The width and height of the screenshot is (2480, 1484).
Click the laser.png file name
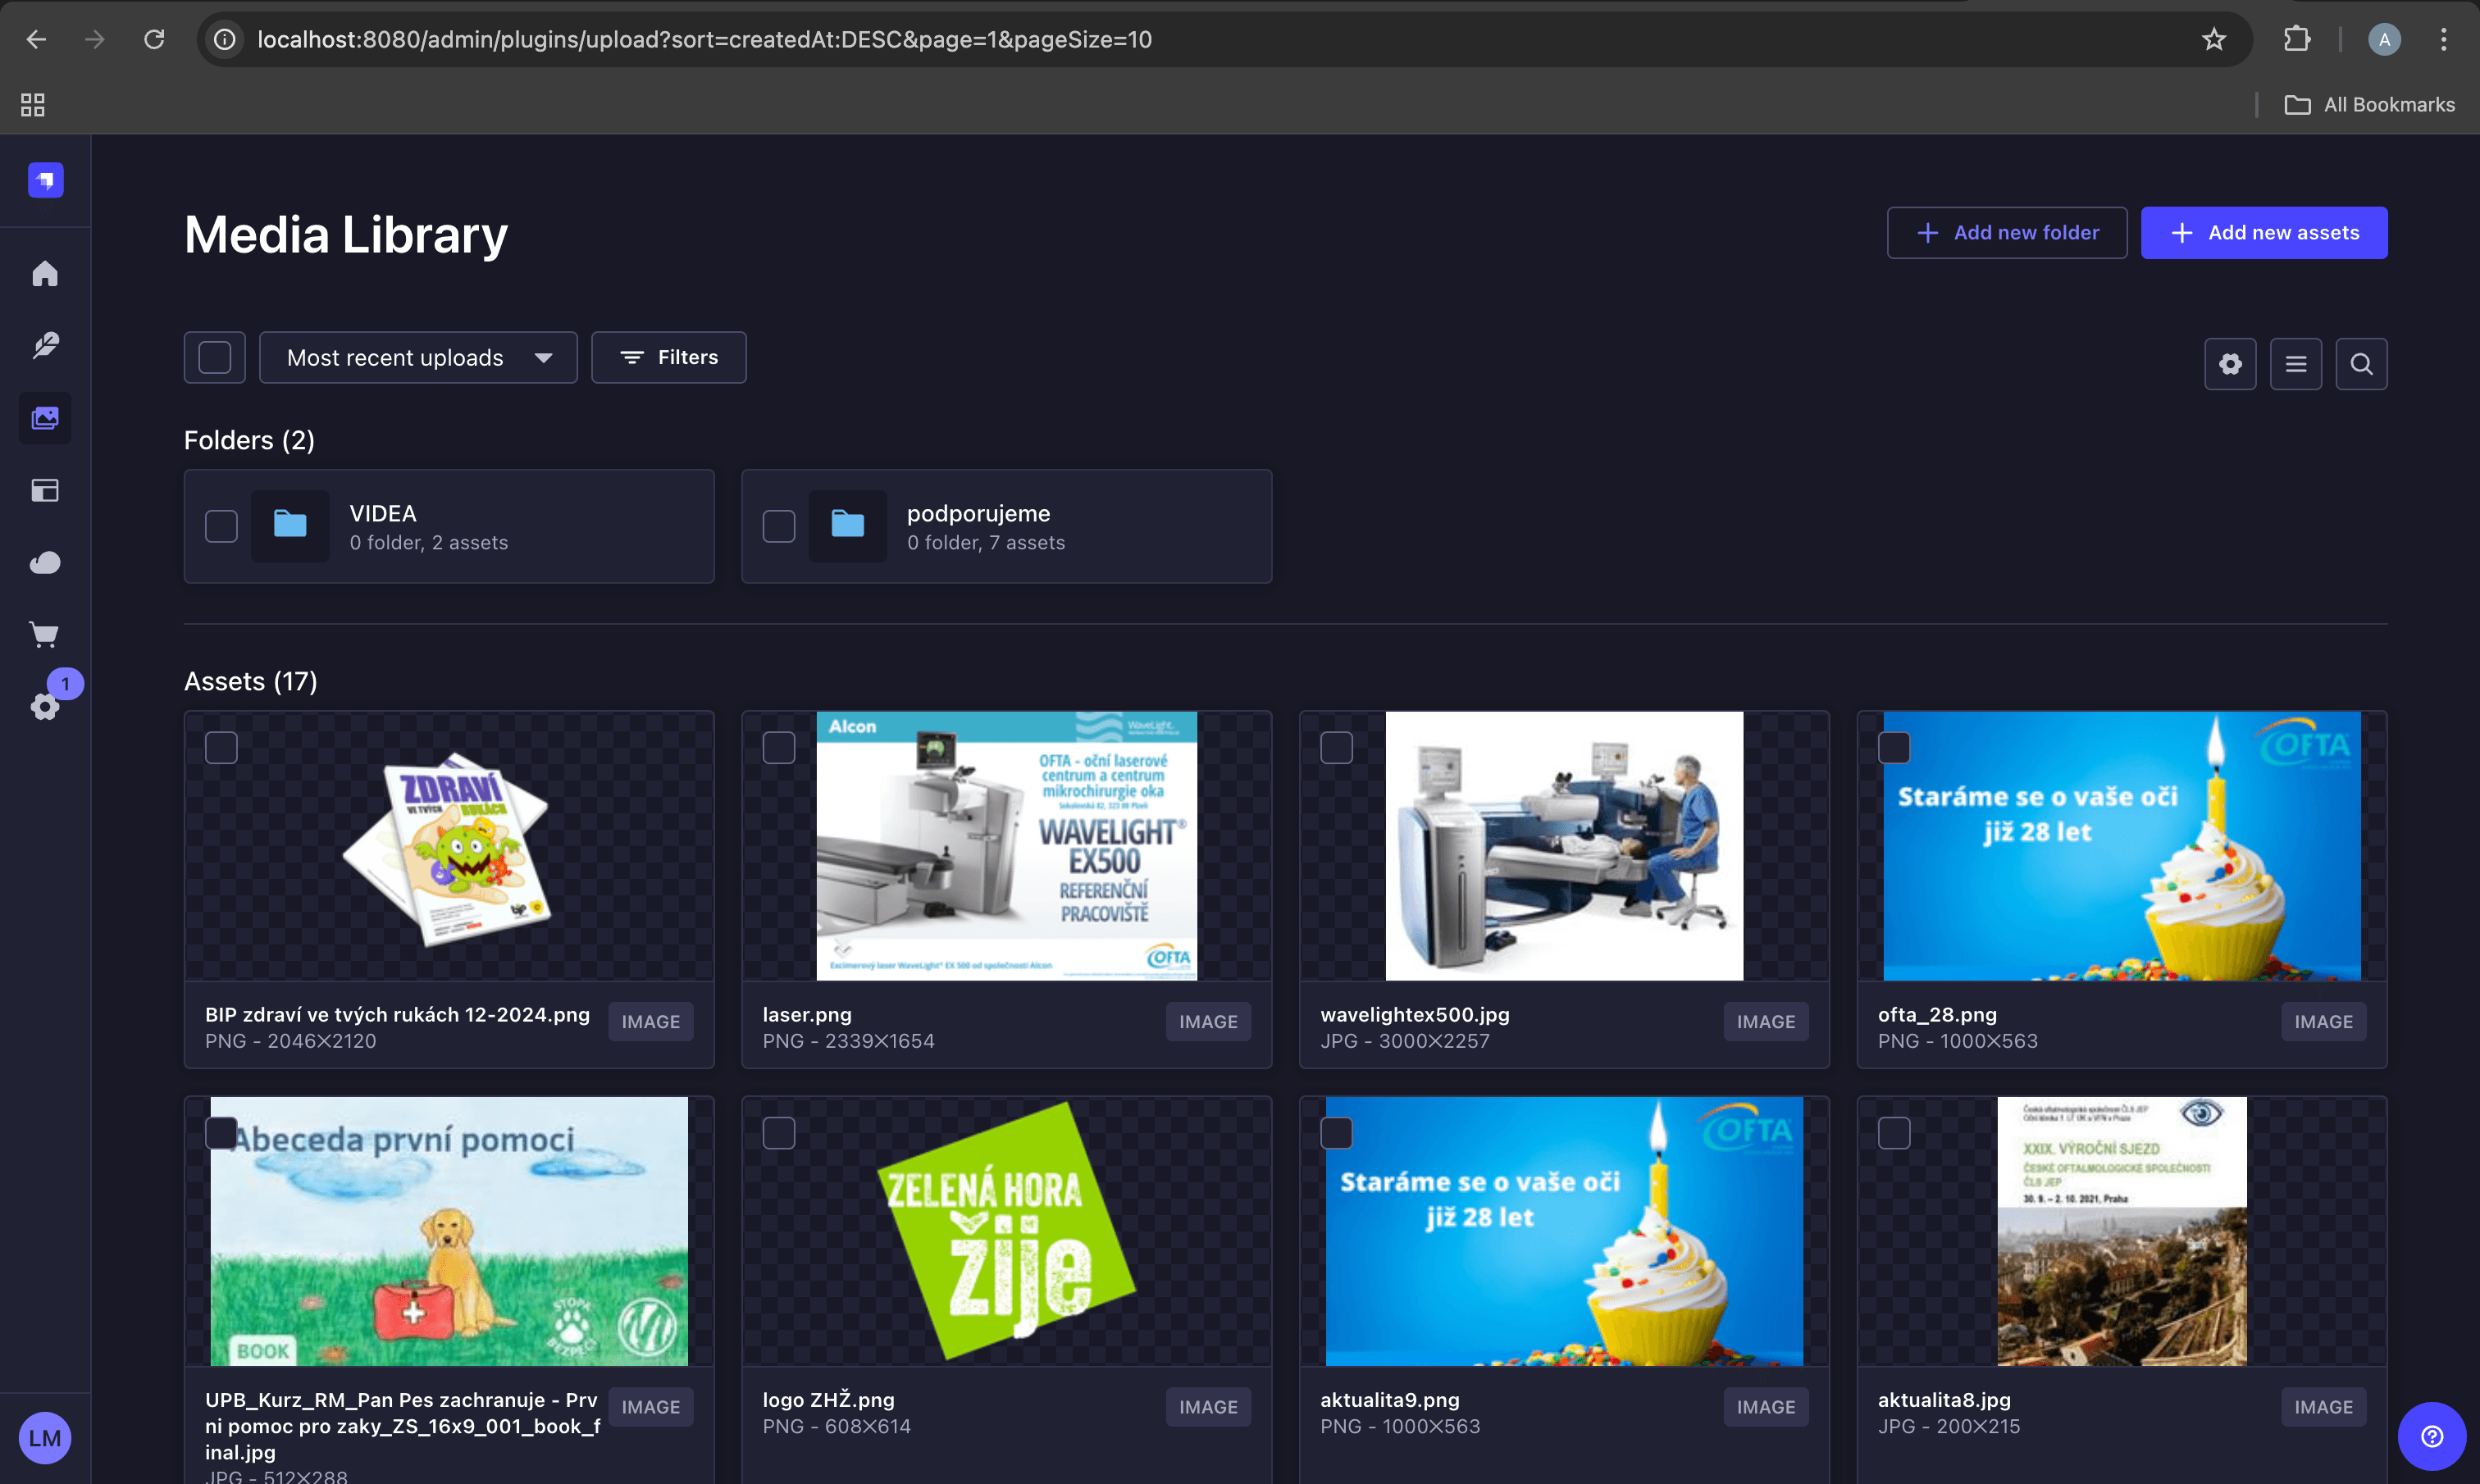(807, 1014)
